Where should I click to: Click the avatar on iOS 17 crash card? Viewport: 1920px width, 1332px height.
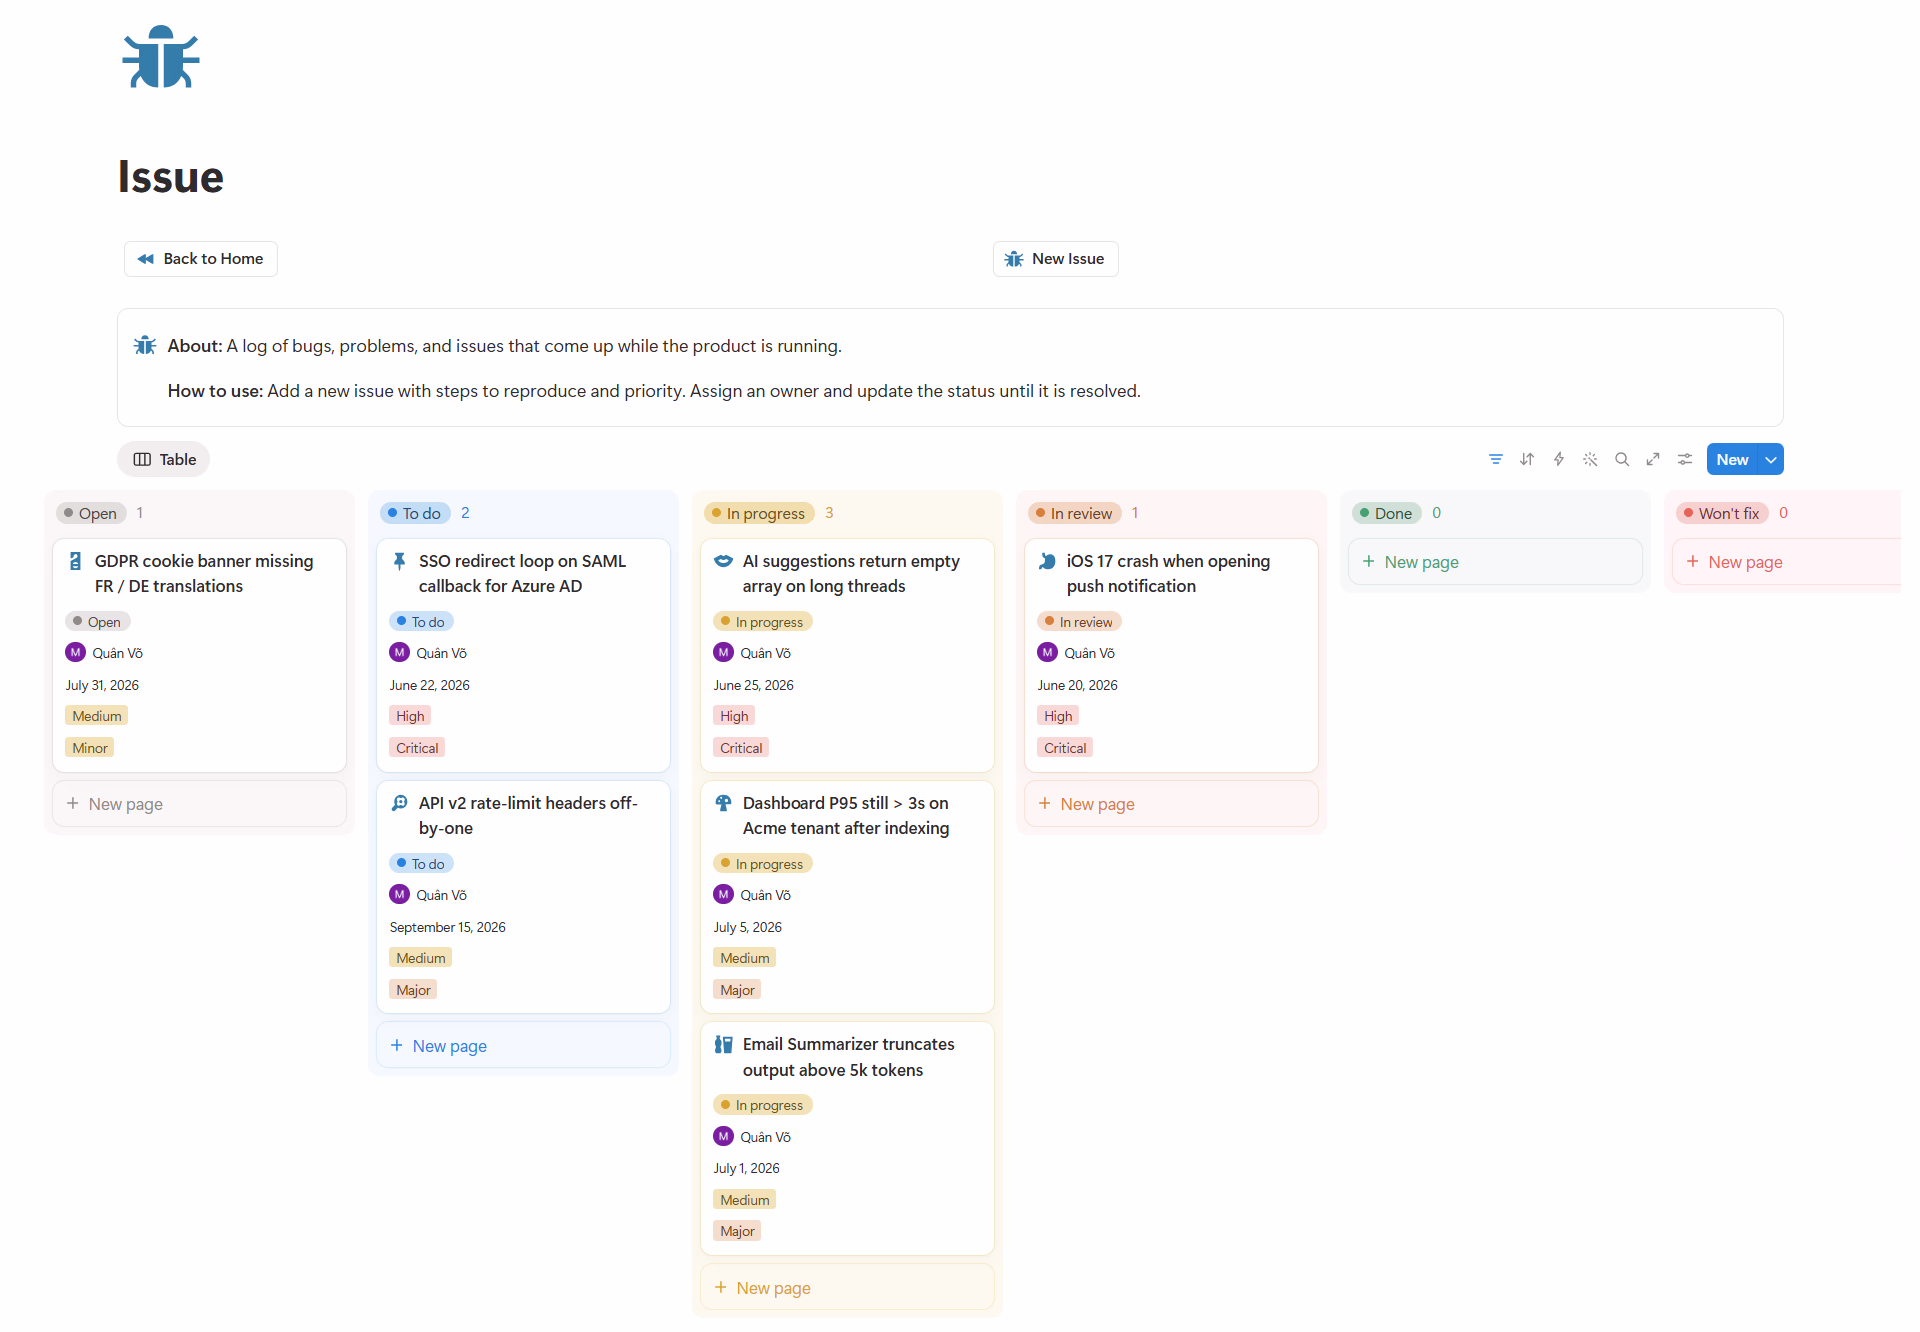pyautogui.click(x=1047, y=652)
